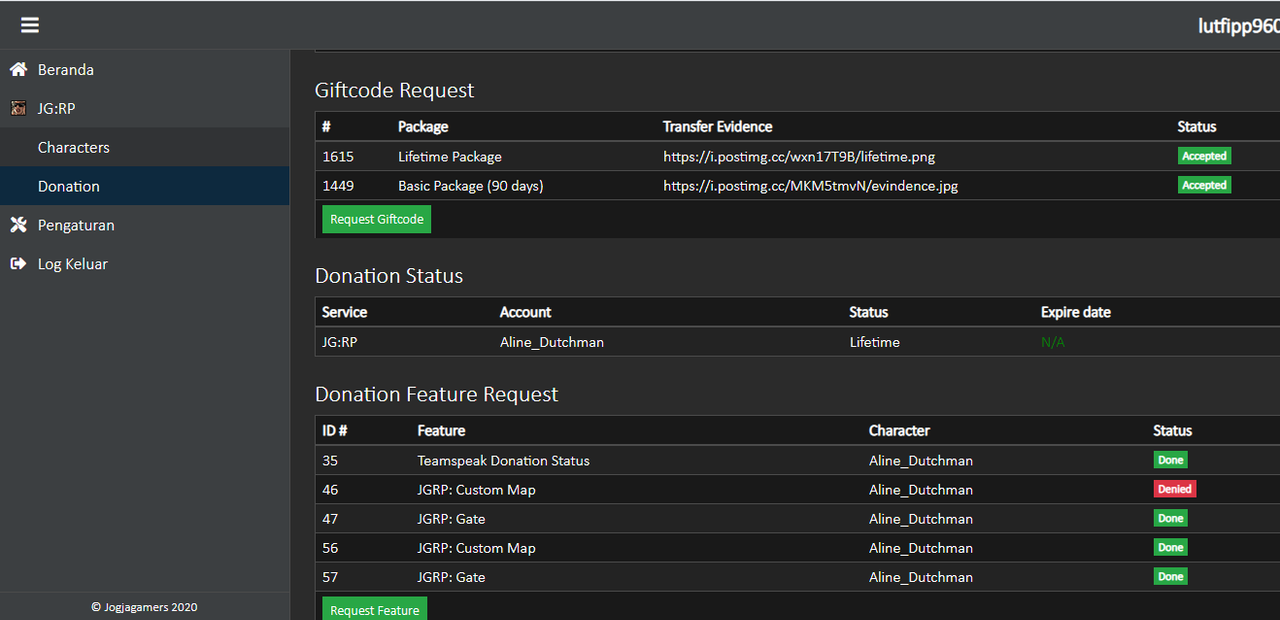This screenshot has height=620, width=1280.
Task: Select the Lifetime Package cell
Action: click(450, 157)
